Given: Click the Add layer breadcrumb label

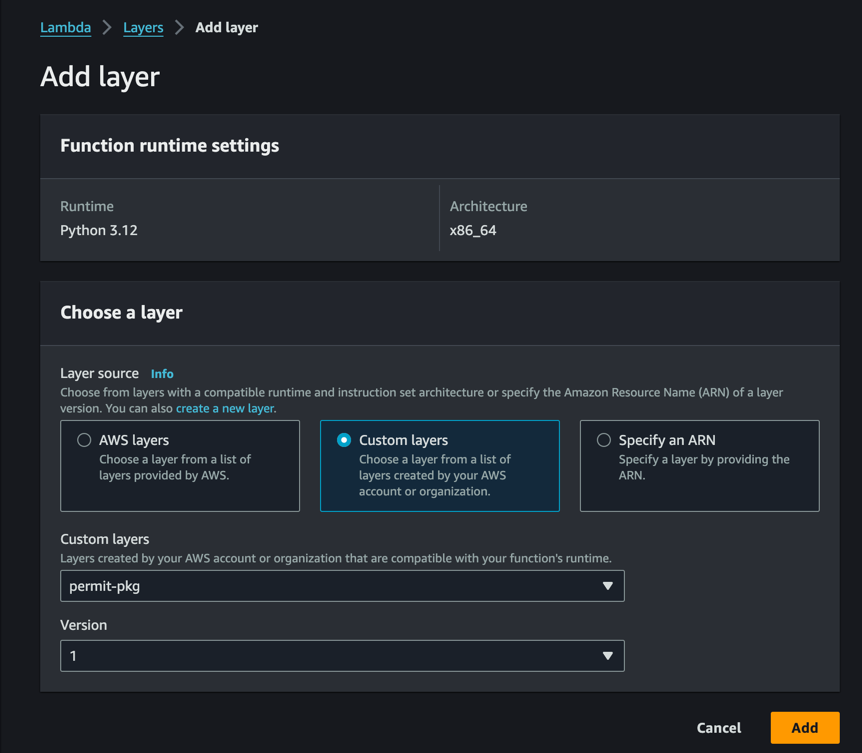Looking at the screenshot, I should 226,27.
